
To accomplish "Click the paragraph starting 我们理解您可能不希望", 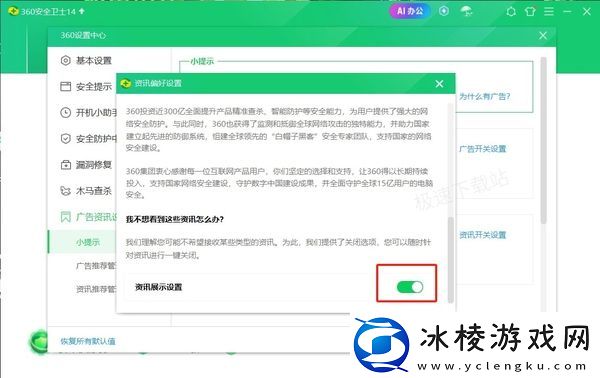I will [278, 249].
